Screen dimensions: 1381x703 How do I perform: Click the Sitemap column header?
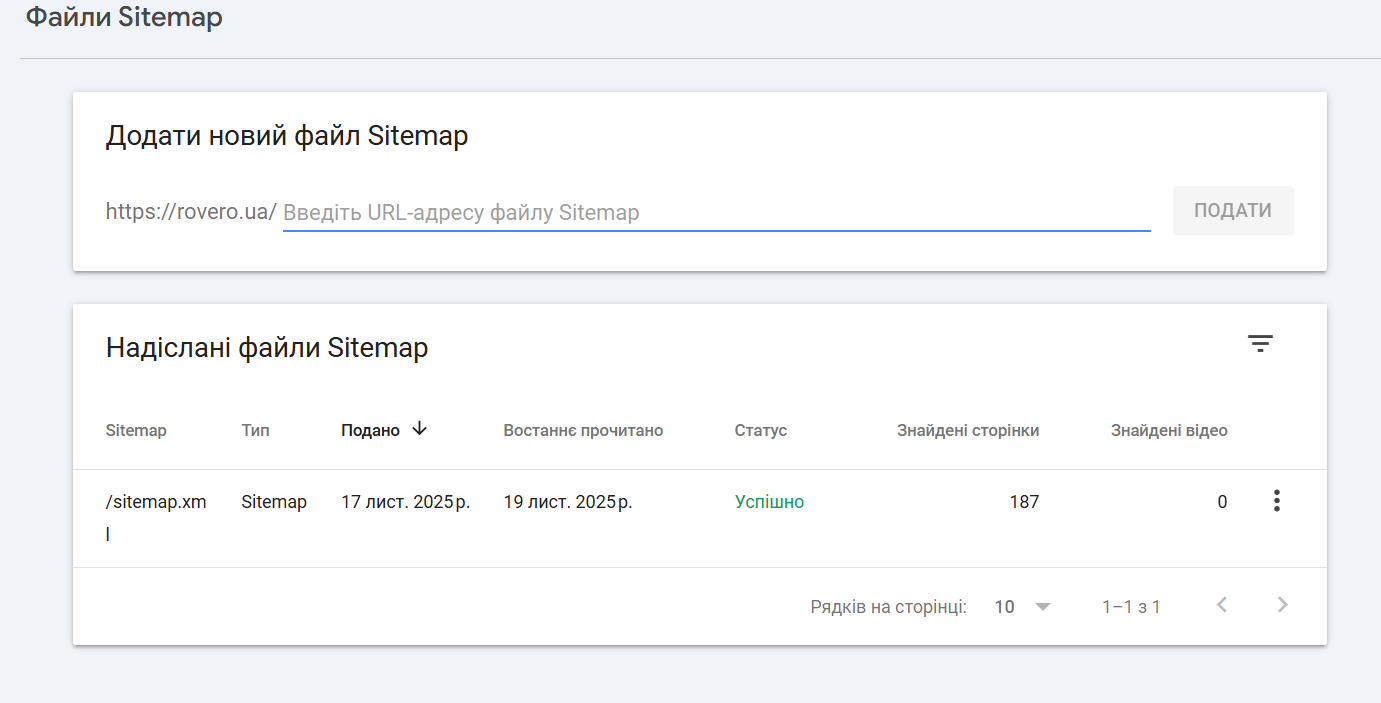click(136, 431)
